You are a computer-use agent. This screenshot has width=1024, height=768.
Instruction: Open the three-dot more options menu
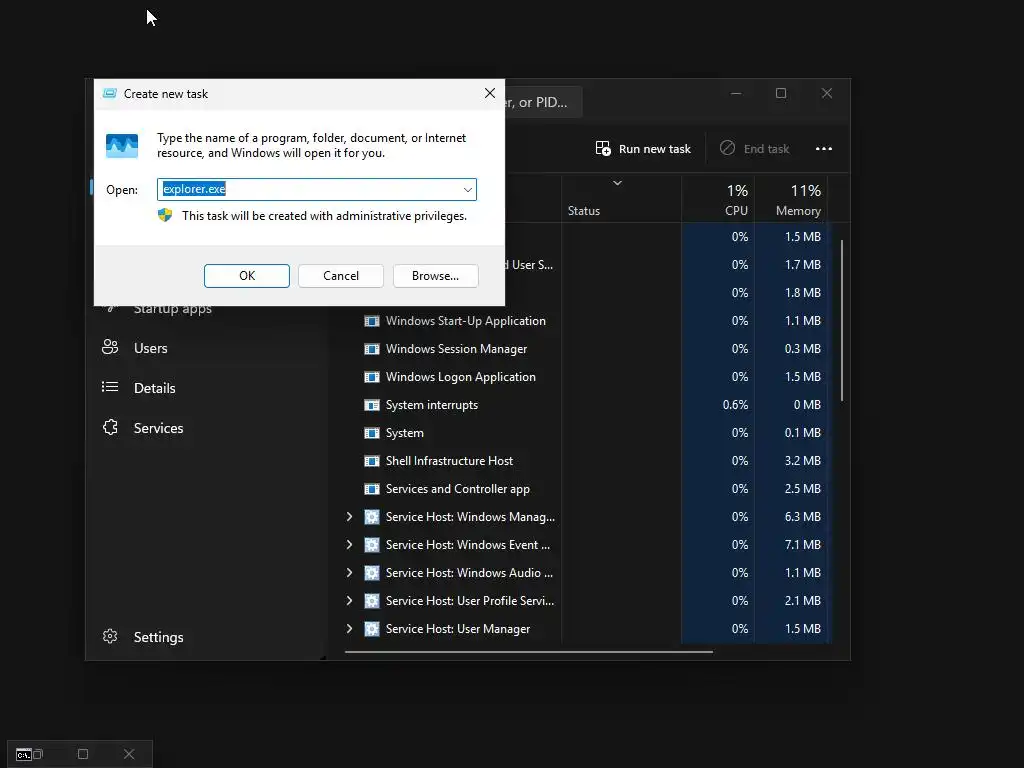pyautogui.click(x=824, y=149)
